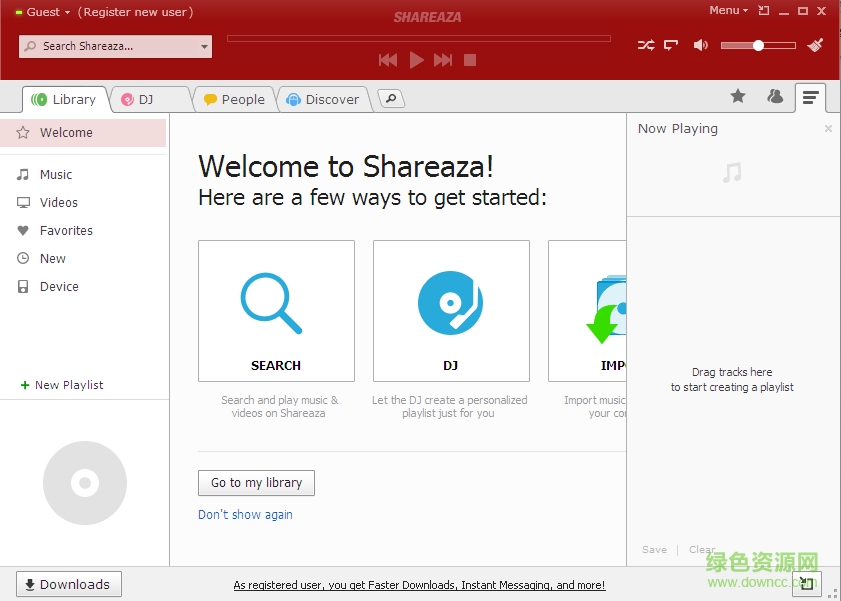Click the Go to my library button

click(x=255, y=483)
